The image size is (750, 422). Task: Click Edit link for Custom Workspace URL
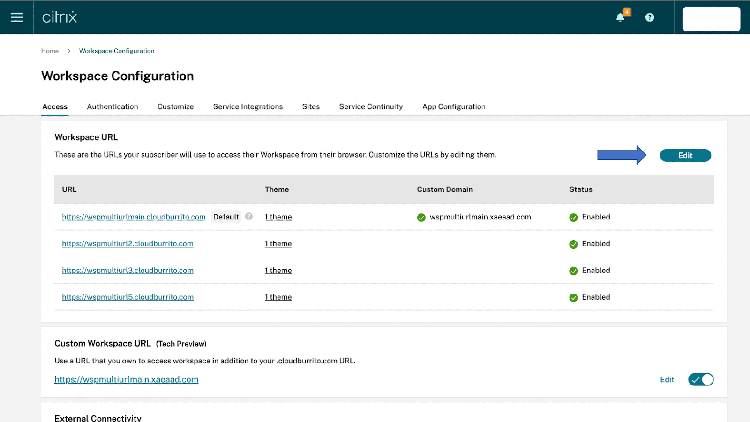tap(667, 379)
